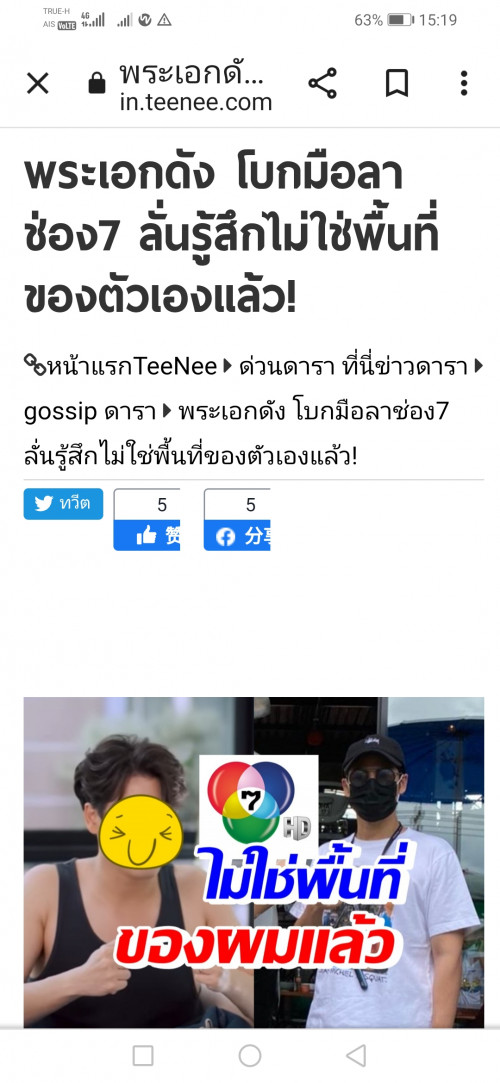Tap the lock icon for site security
Image resolution: width=500 pixels, height=1083 pixels.
97,84
